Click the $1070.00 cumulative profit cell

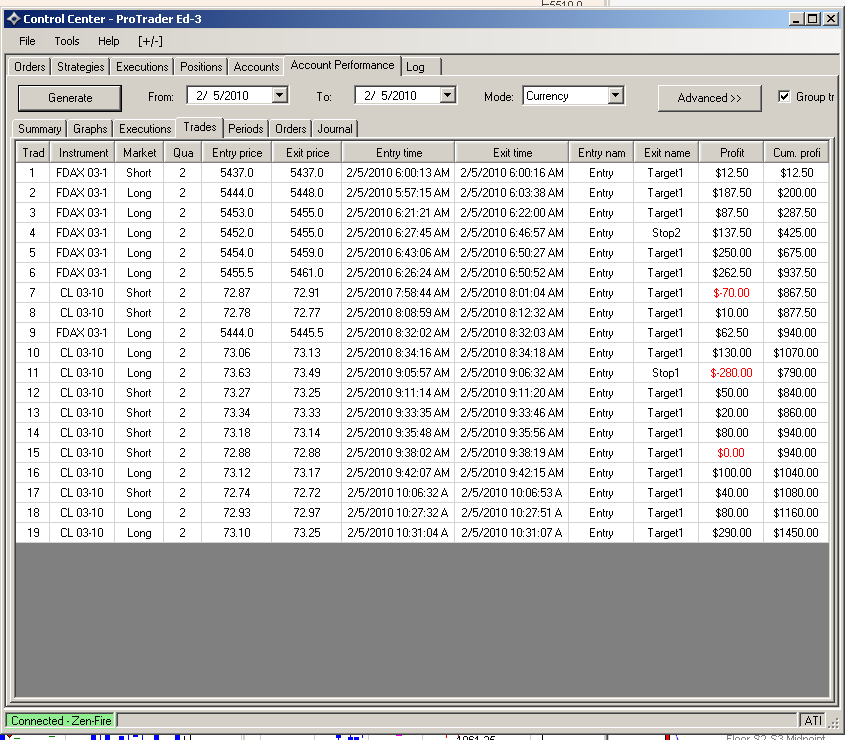pyautogui.click(x=796, y=352)
